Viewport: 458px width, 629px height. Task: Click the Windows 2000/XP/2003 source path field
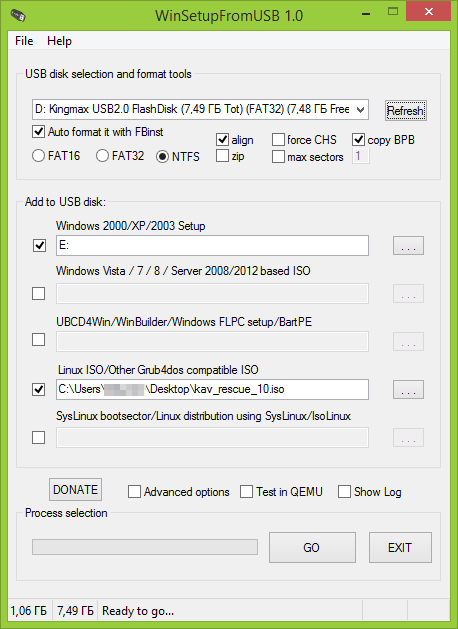pyautogui.click(x=212, y=246)
